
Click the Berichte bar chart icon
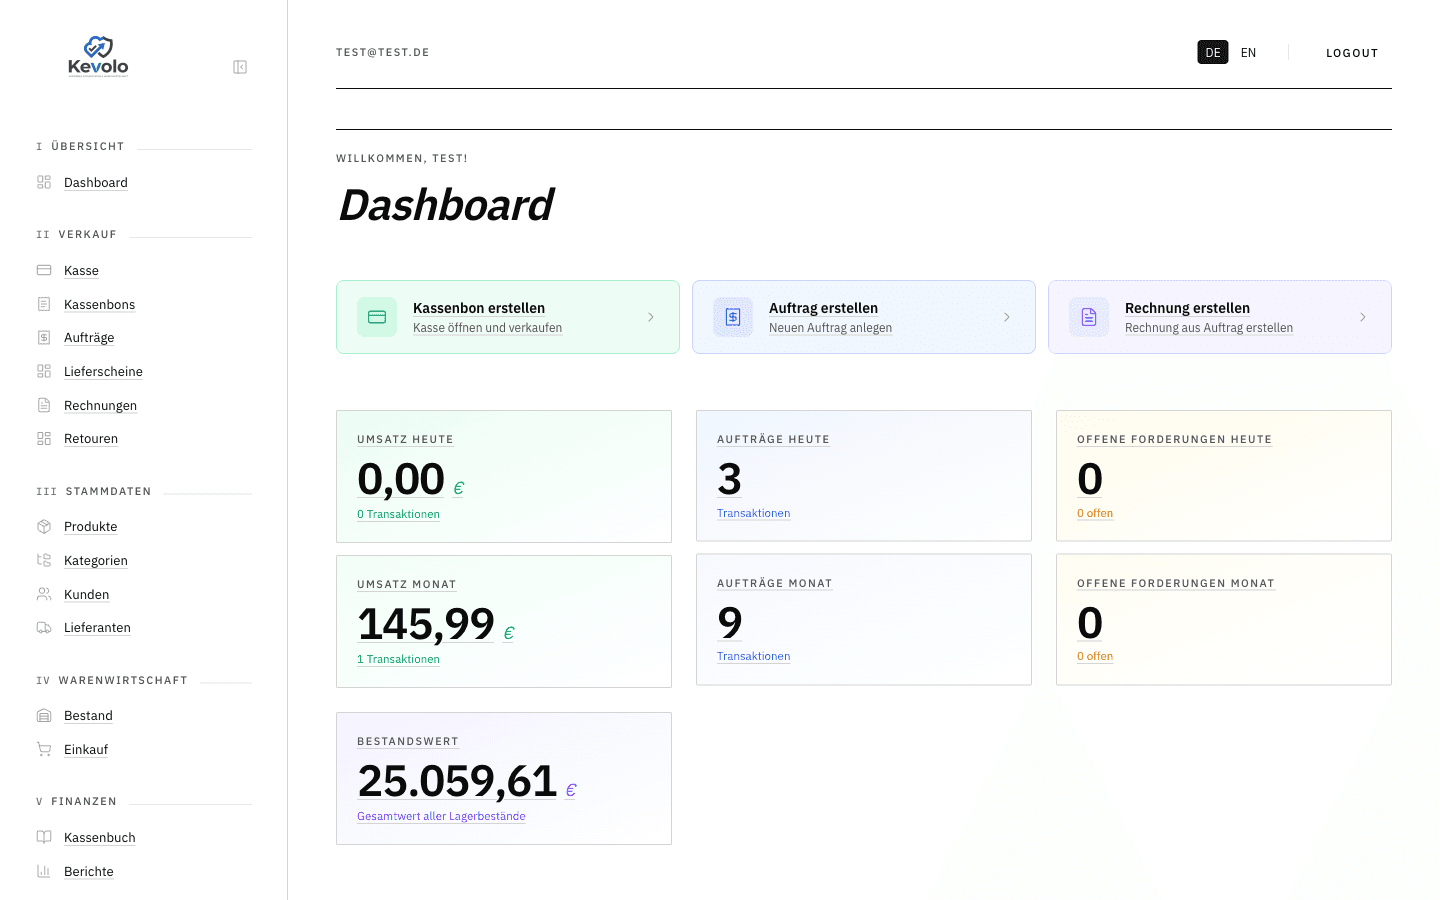pyautogui.click(x=44, y=871)
